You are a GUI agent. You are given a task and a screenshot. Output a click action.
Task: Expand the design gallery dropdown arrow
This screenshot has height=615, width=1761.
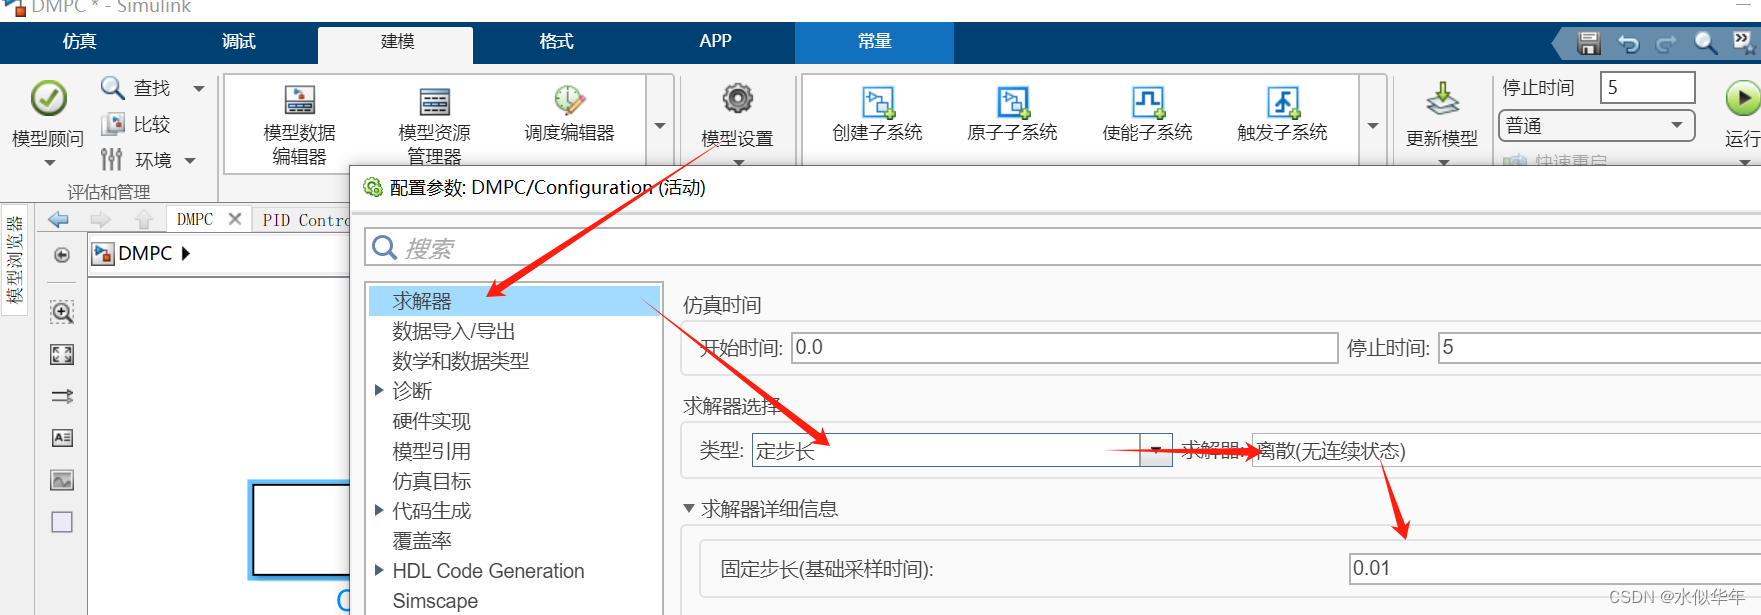coord(660,126)
